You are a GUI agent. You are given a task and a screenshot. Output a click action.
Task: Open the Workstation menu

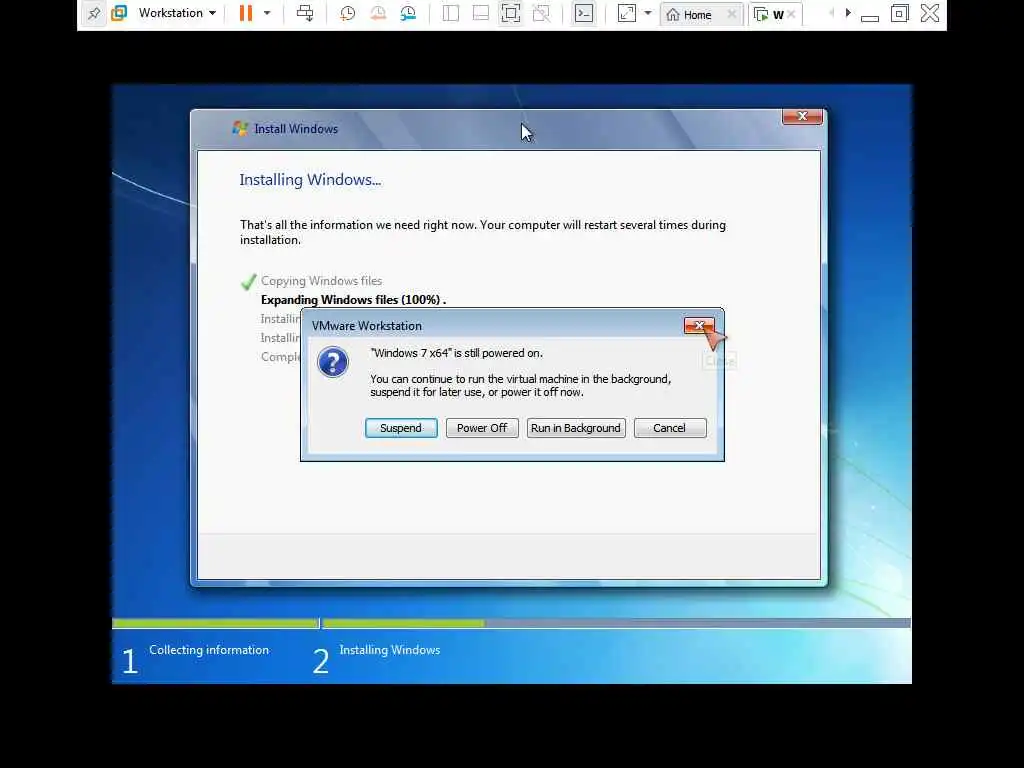click(x=177, y=13)
